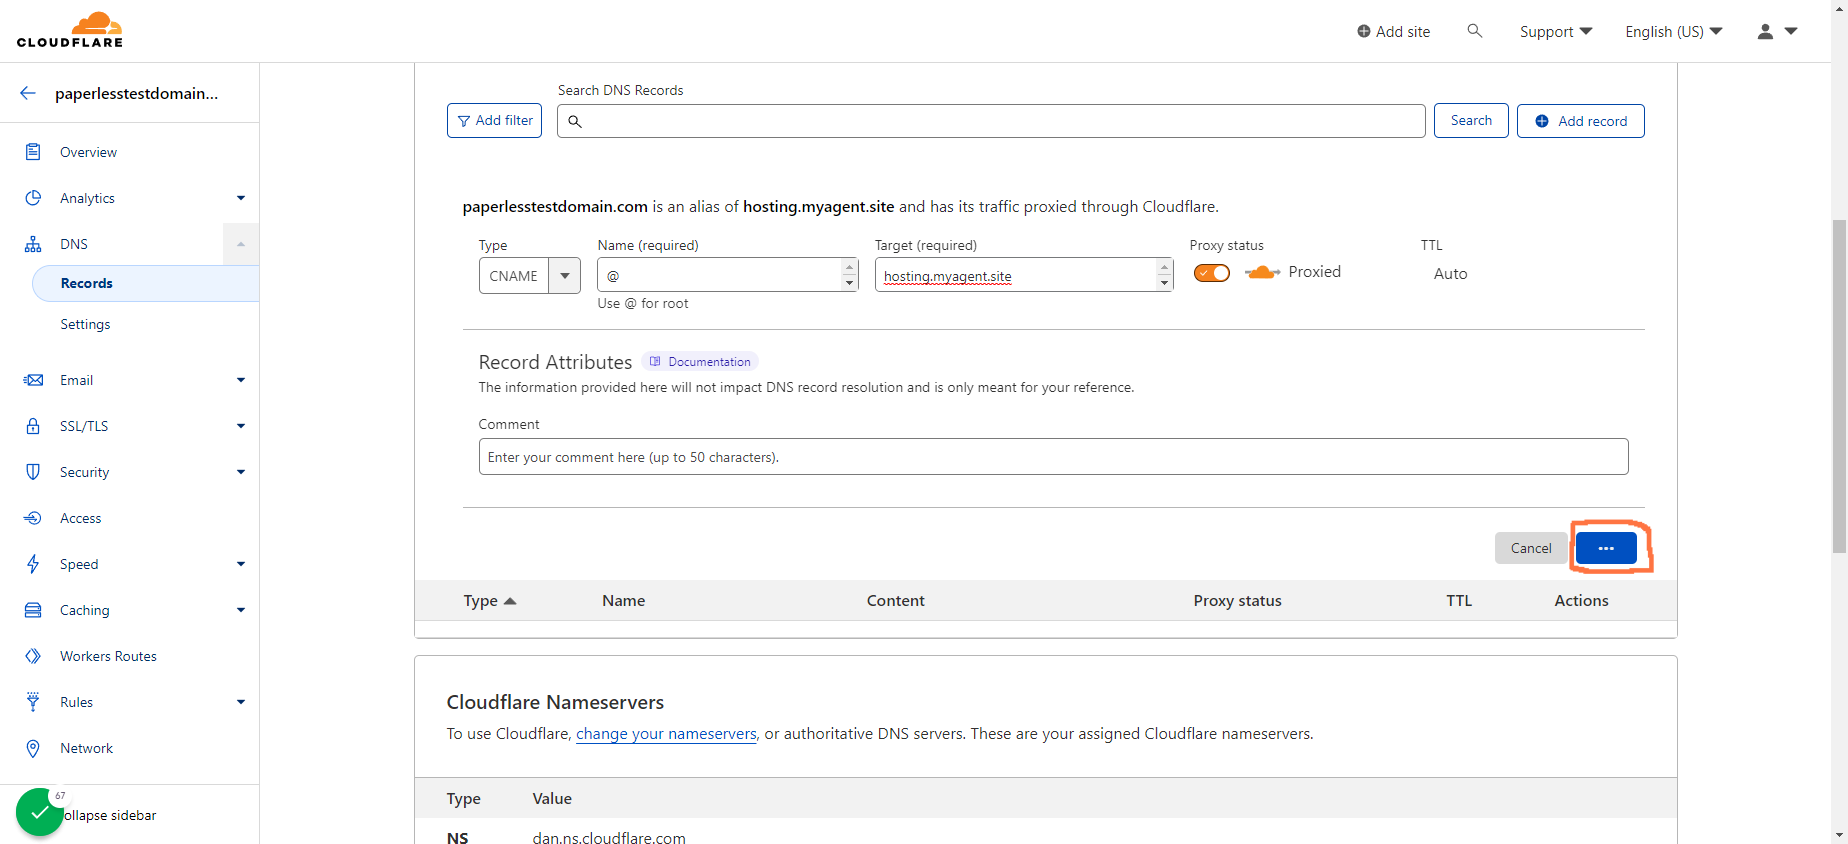The image size is (1848, 844).
Task: Click the Add filter button
Action: (x=494, y=121)
